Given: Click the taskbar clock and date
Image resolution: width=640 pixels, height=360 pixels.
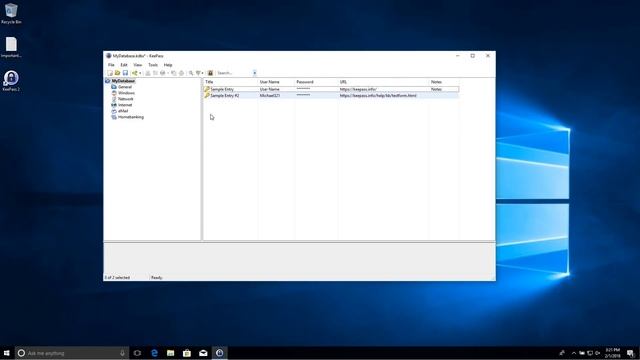Looking at the screenshot, I should tap(613, 353).
